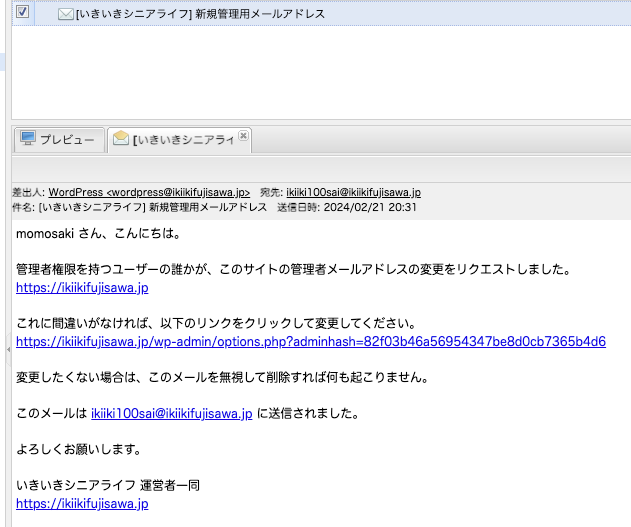Select message 新規管理用メールアドレス in the list

click(x=322, y=14)
